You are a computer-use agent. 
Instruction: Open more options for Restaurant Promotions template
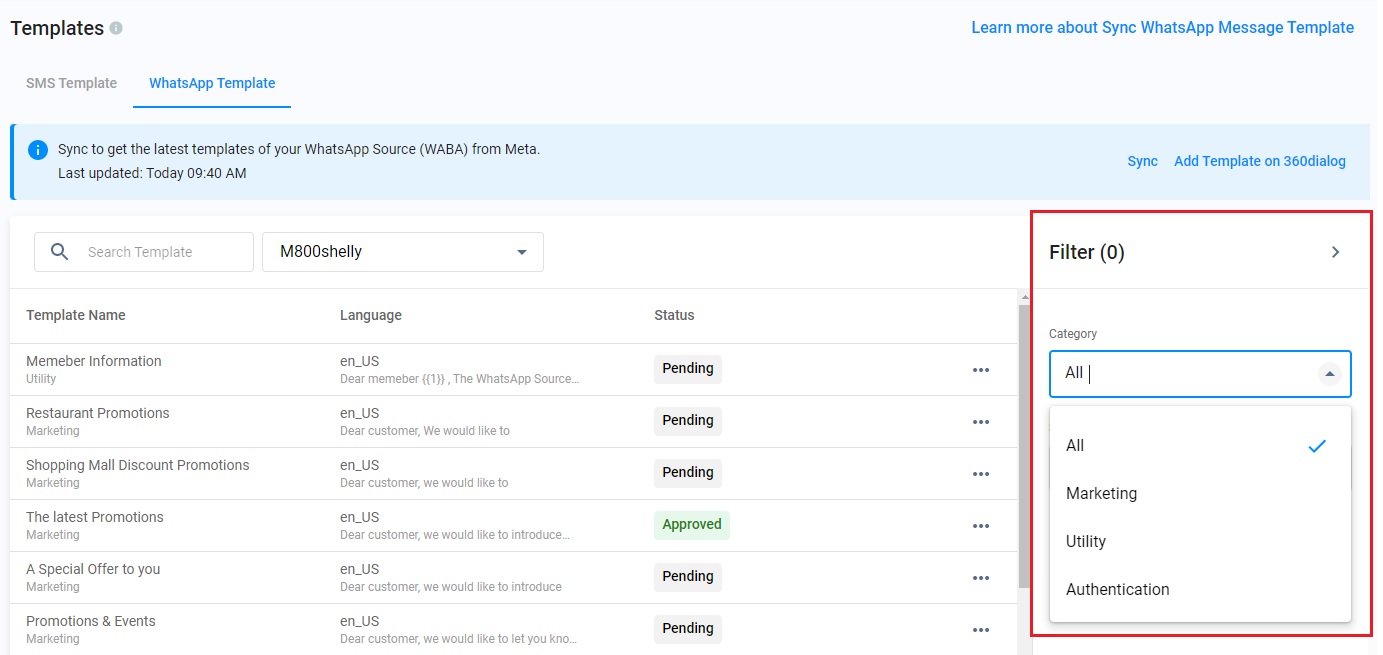(980, 422)
